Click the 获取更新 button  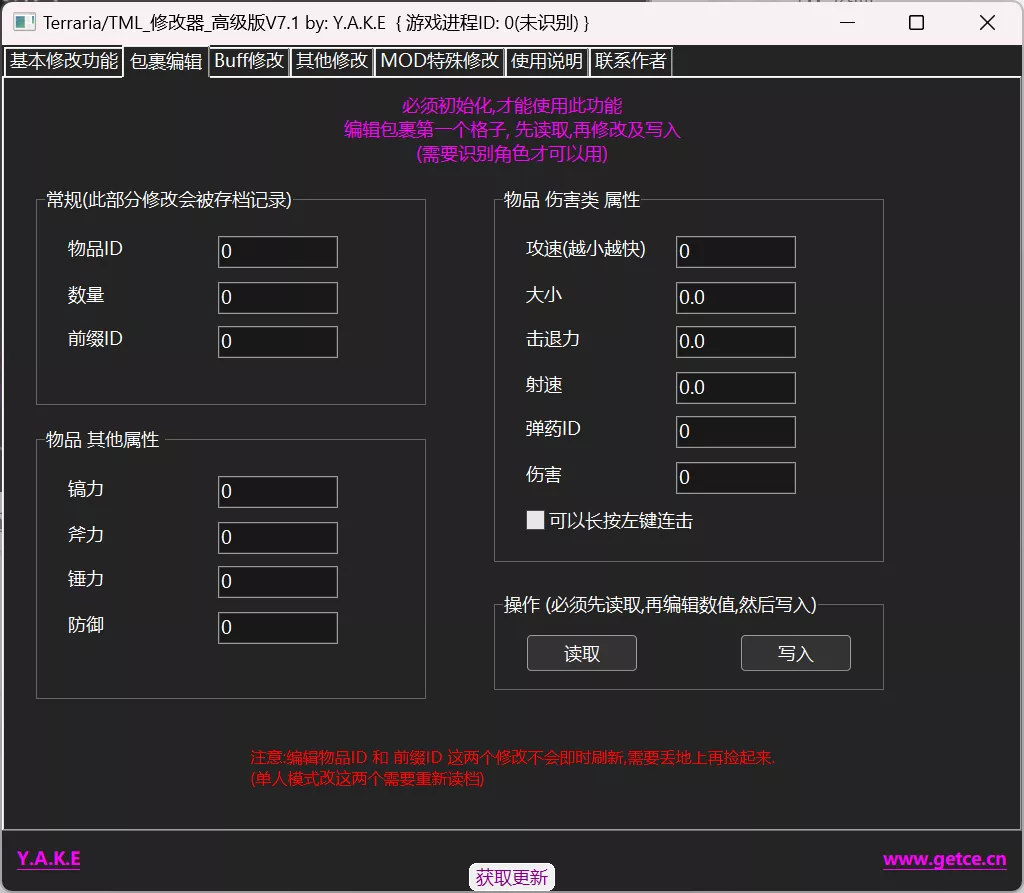(511, 877)
